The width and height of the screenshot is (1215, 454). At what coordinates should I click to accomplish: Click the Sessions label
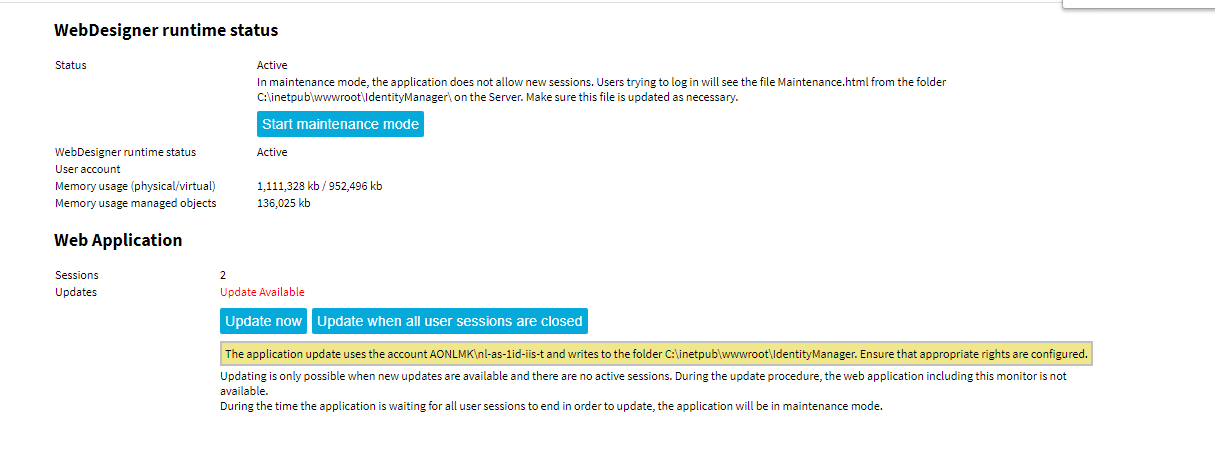pos(77,275)
